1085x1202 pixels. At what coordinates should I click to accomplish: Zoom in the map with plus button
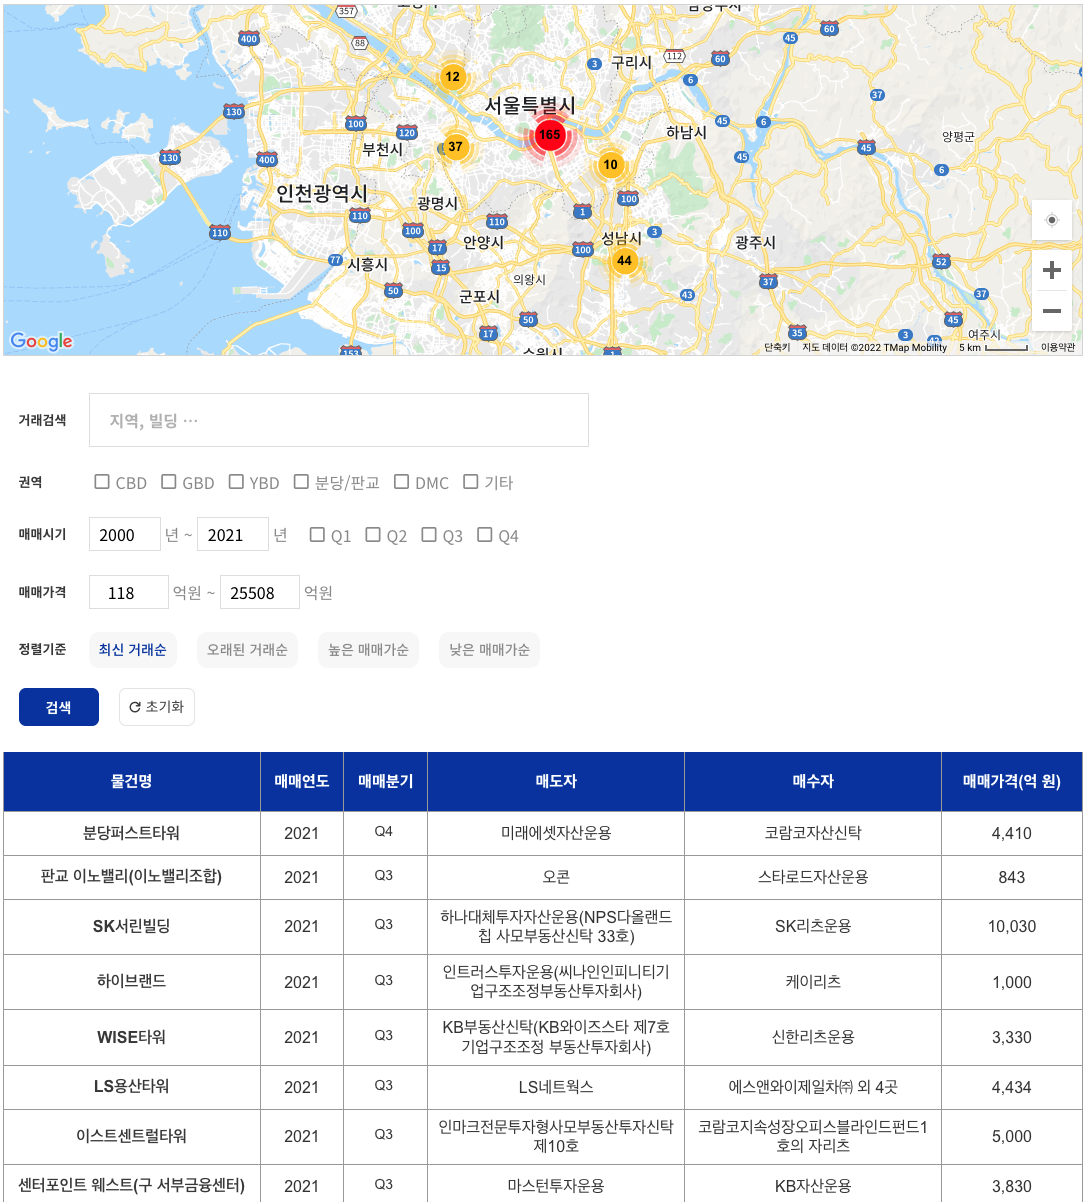(x=1052, y=270)
